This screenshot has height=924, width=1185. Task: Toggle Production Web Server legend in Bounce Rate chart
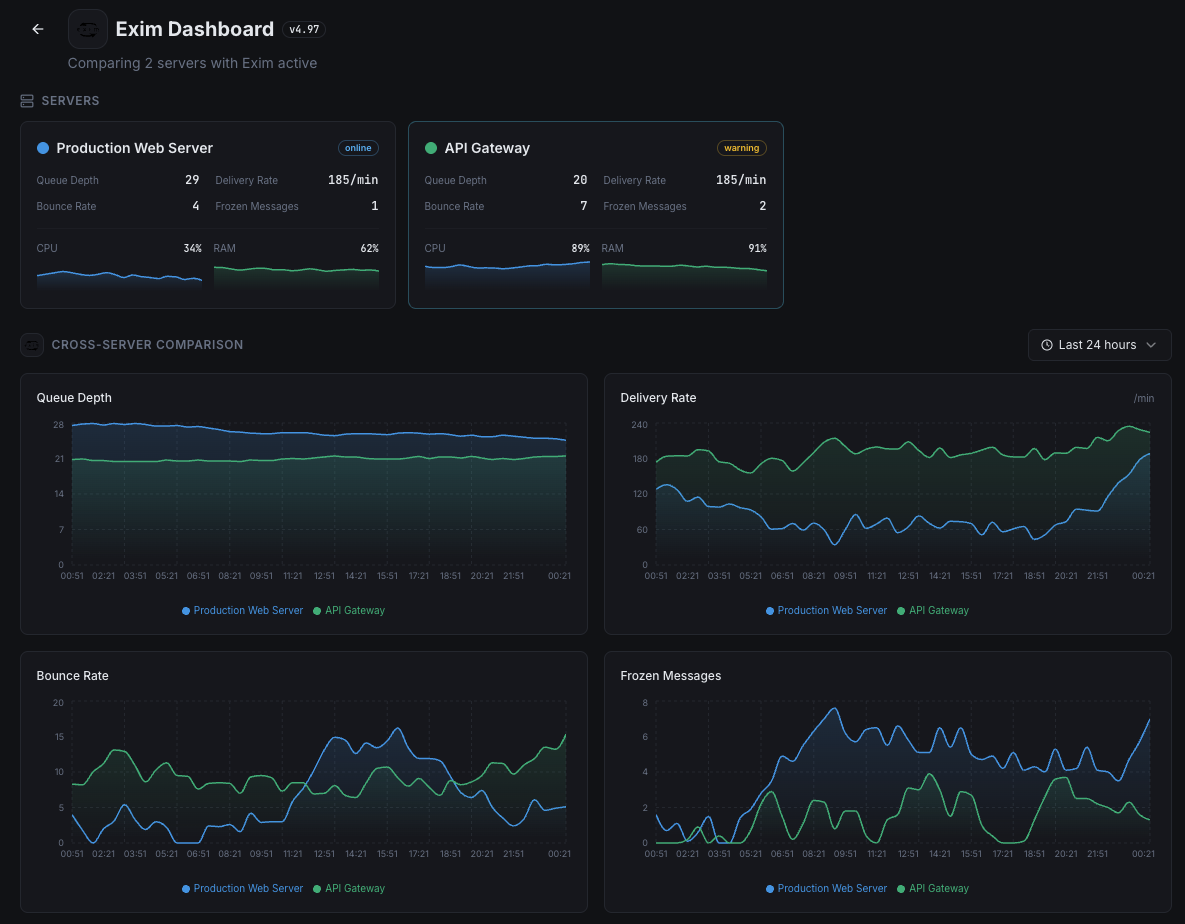click(x=242, y=888)
